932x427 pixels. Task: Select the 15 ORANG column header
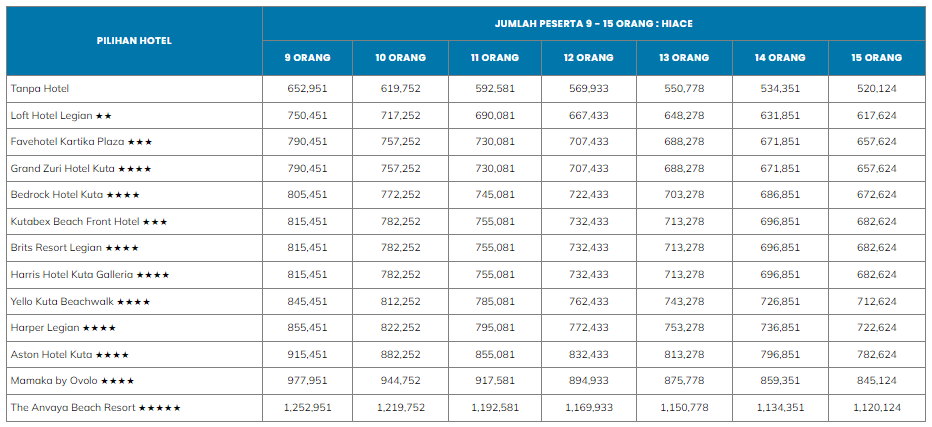[x=876, y=58]
